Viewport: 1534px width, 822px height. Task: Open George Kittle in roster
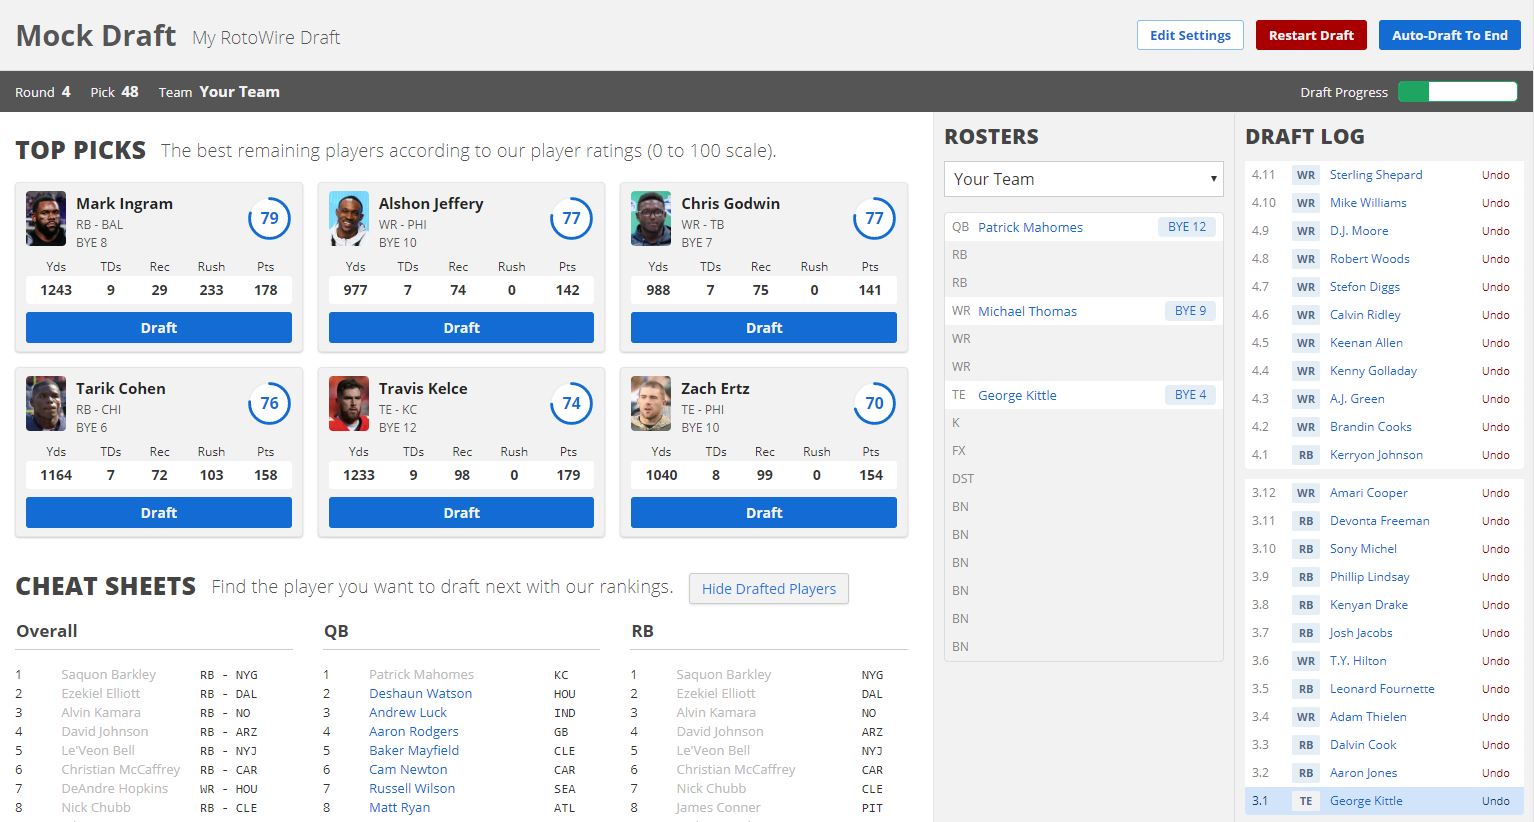point(1017,395)
